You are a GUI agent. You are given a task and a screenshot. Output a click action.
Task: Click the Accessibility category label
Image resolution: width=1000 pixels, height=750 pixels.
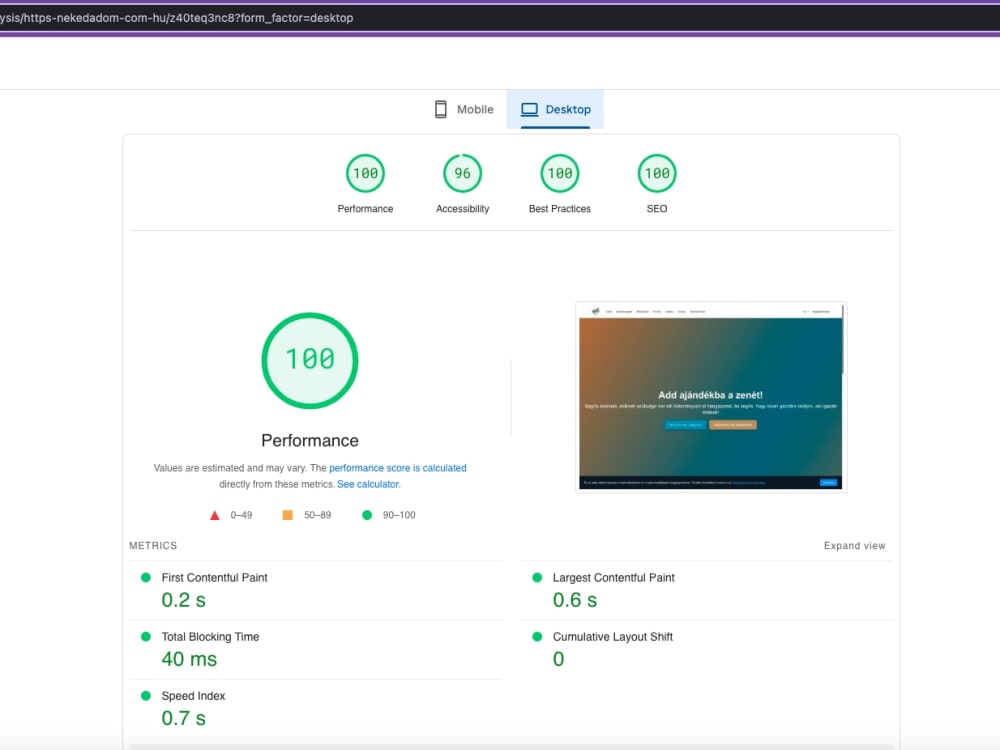462,209
